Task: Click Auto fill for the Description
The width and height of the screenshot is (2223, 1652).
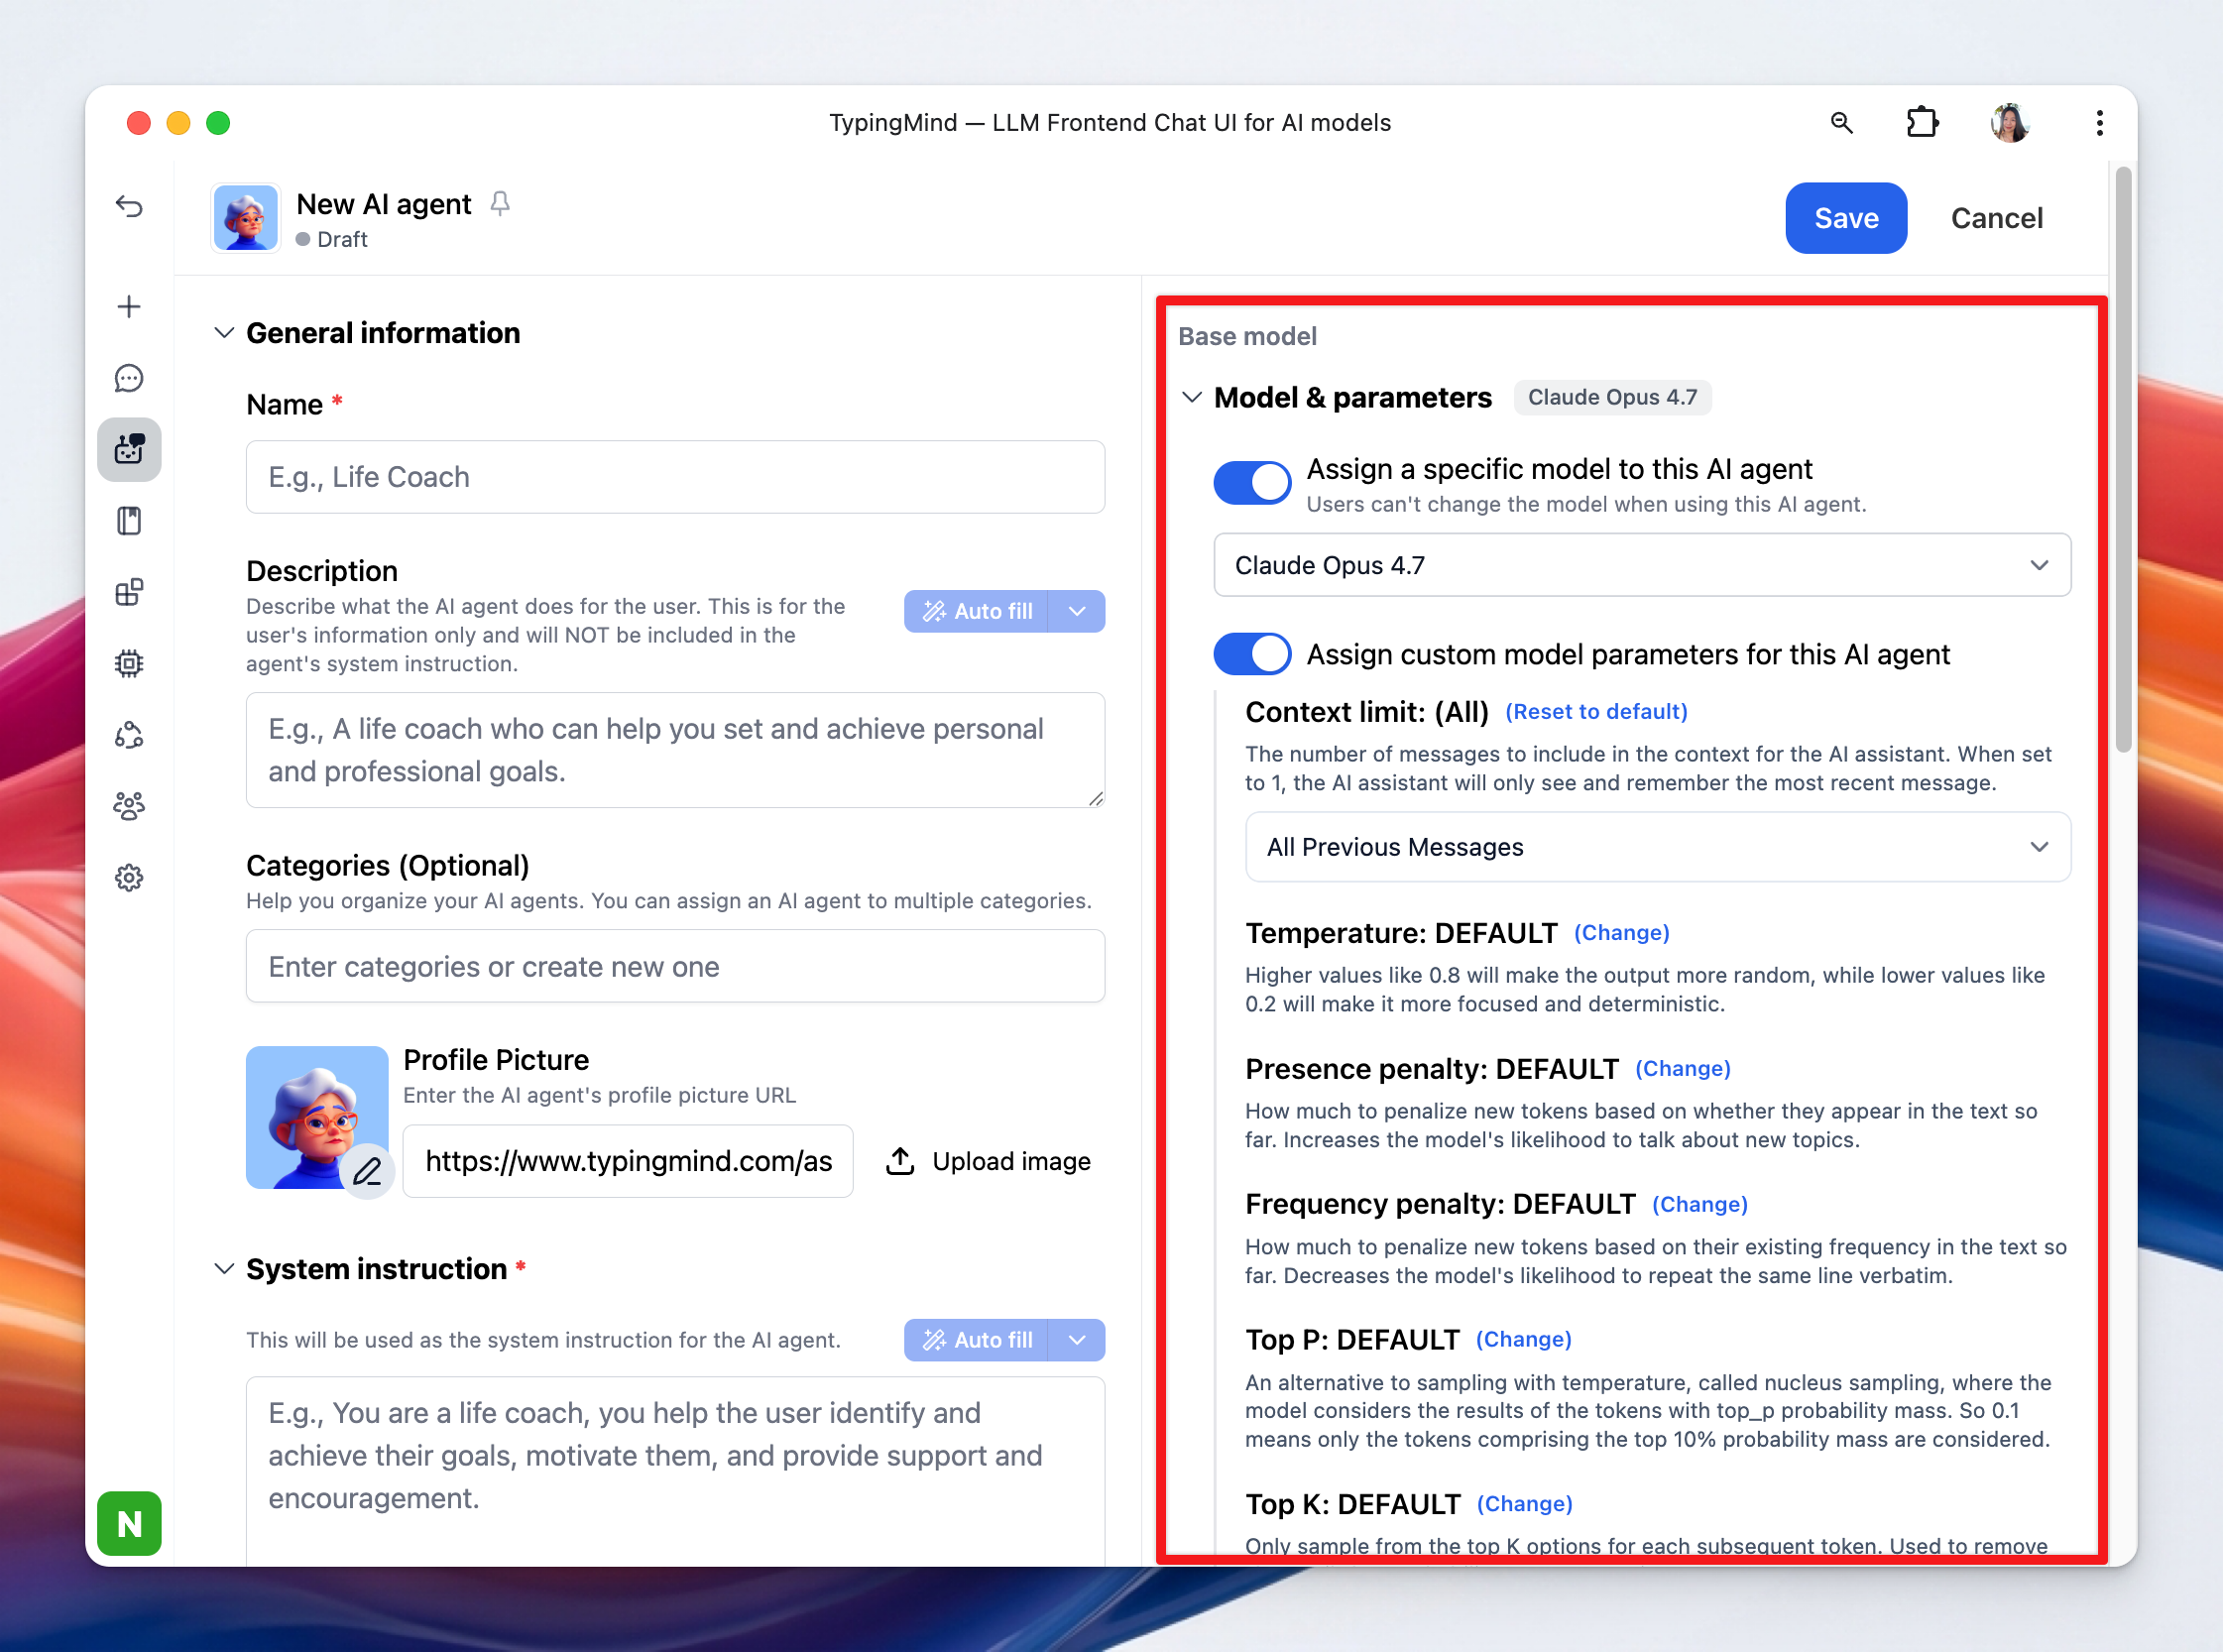Action: point(976,611)
